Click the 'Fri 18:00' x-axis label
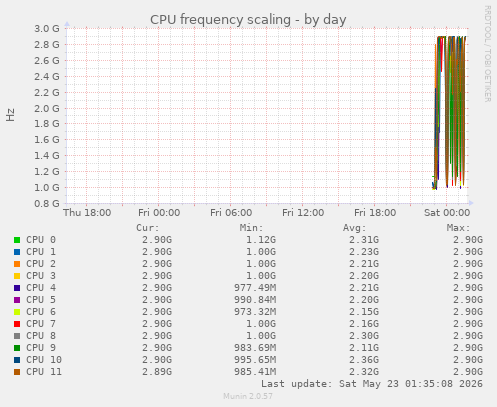497x407 pixels. point(375,213)
